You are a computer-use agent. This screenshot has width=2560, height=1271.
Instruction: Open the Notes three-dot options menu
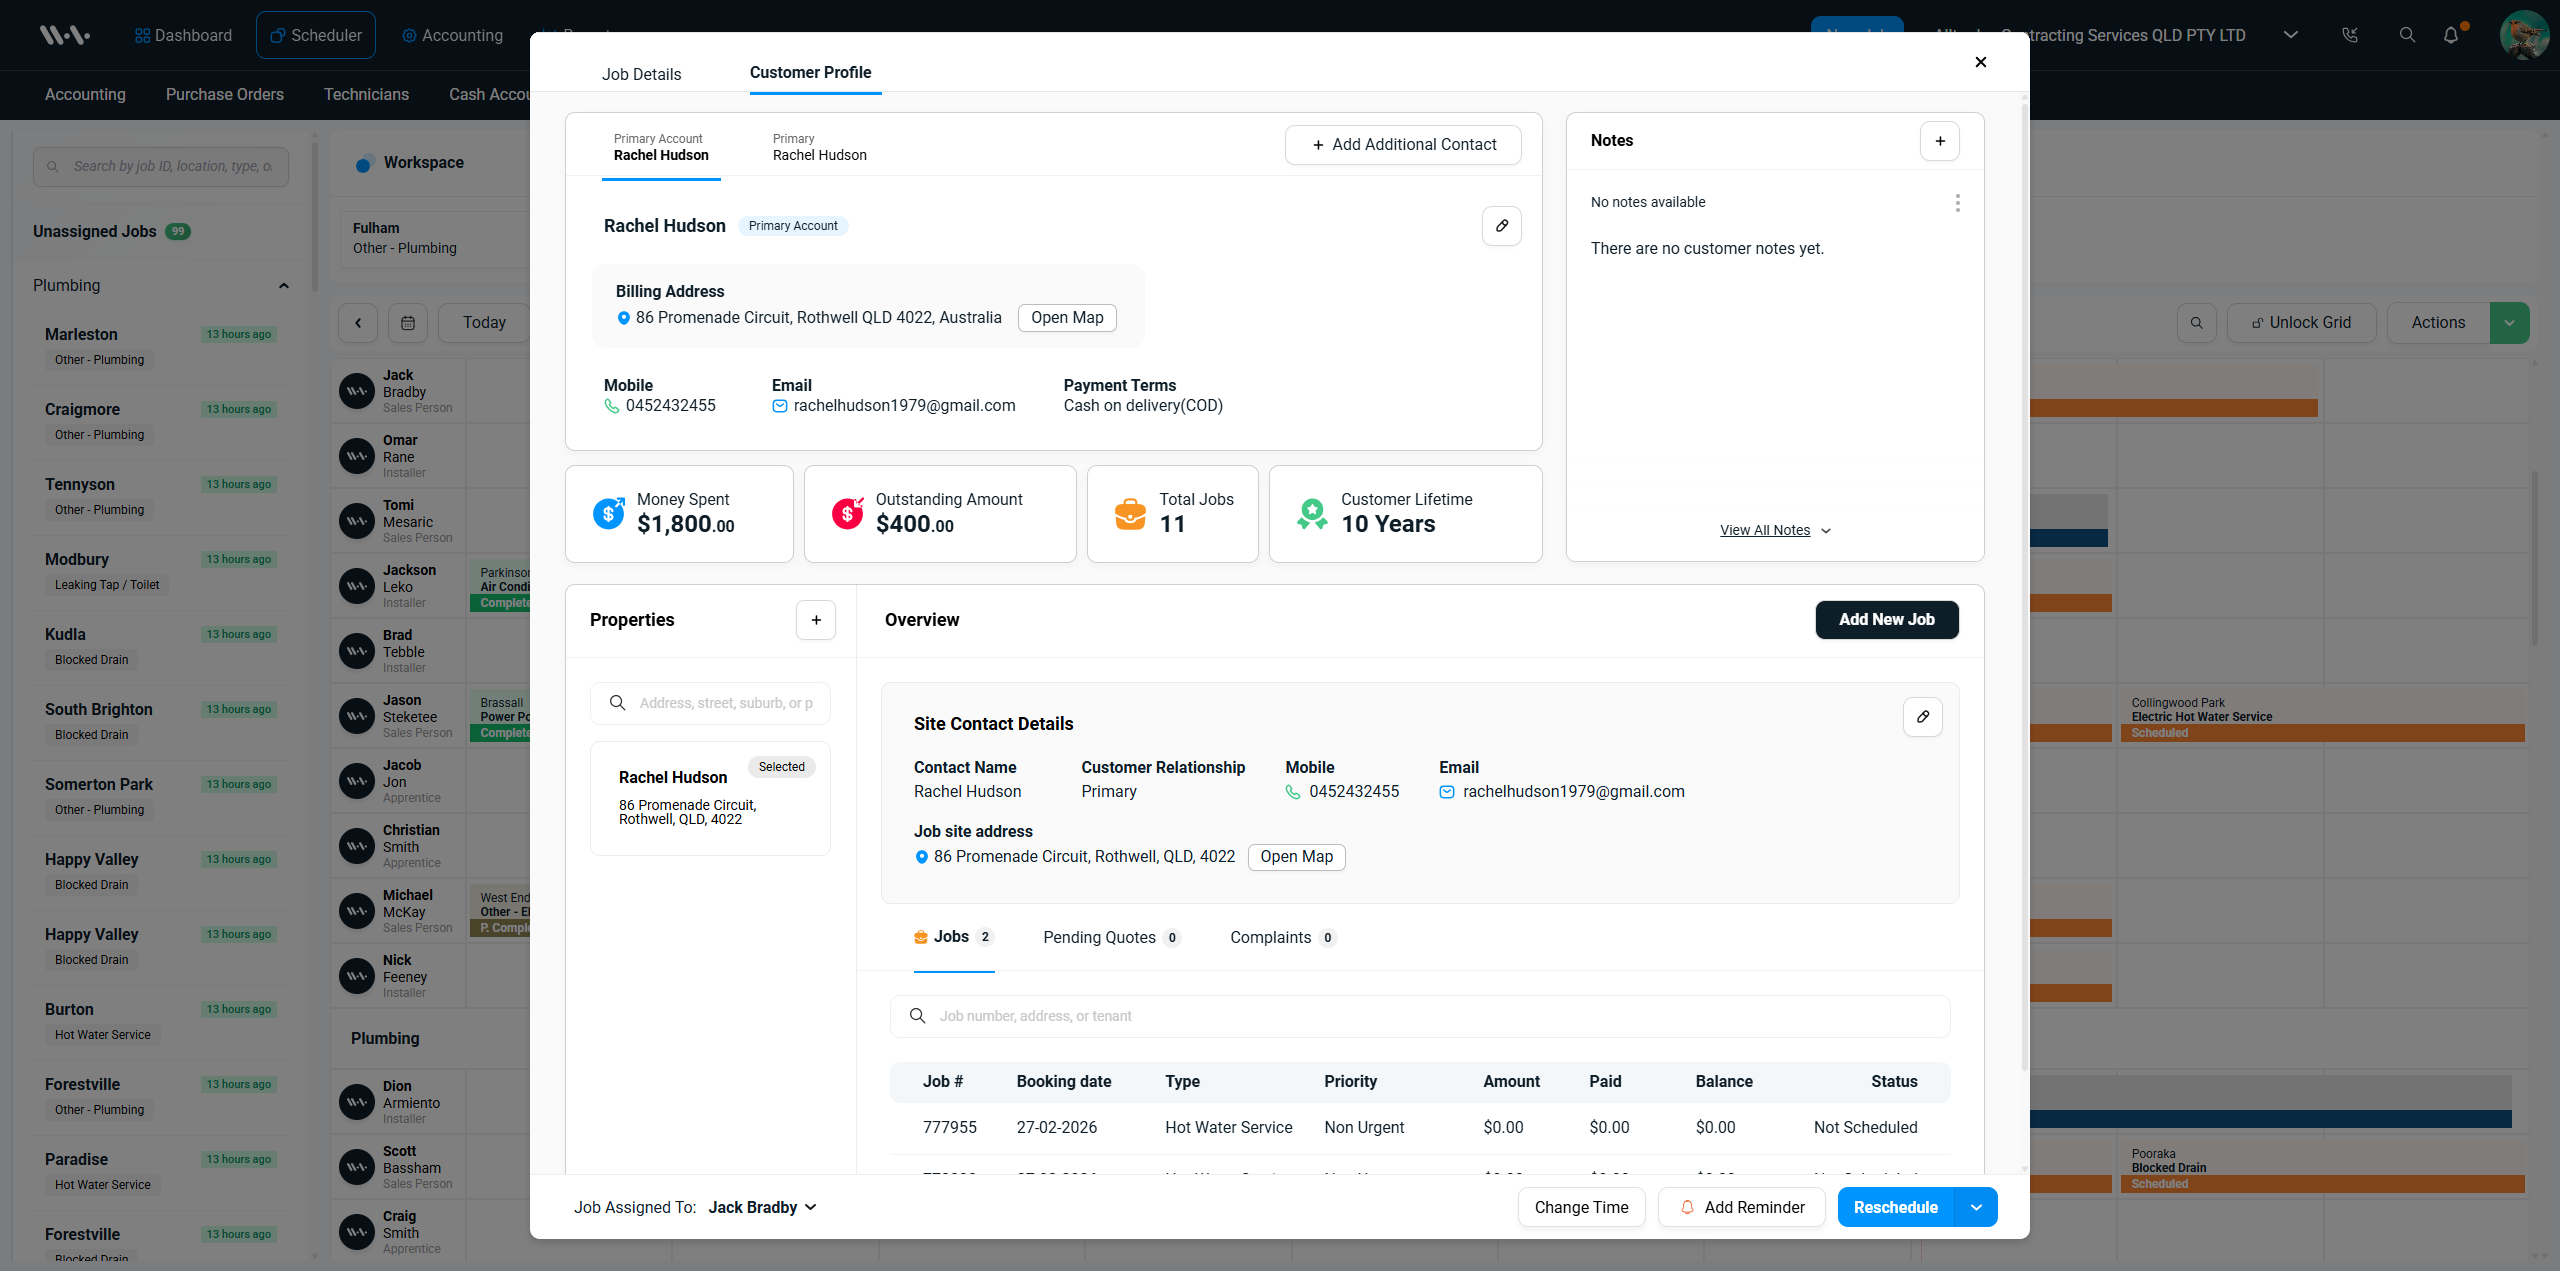1956,202
